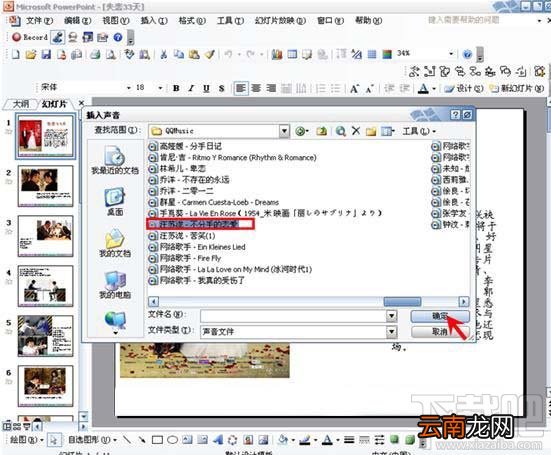Expand the font size 18 dropdown
The height and width of the screenshot is (455, 551).
[x=160, y=87]
